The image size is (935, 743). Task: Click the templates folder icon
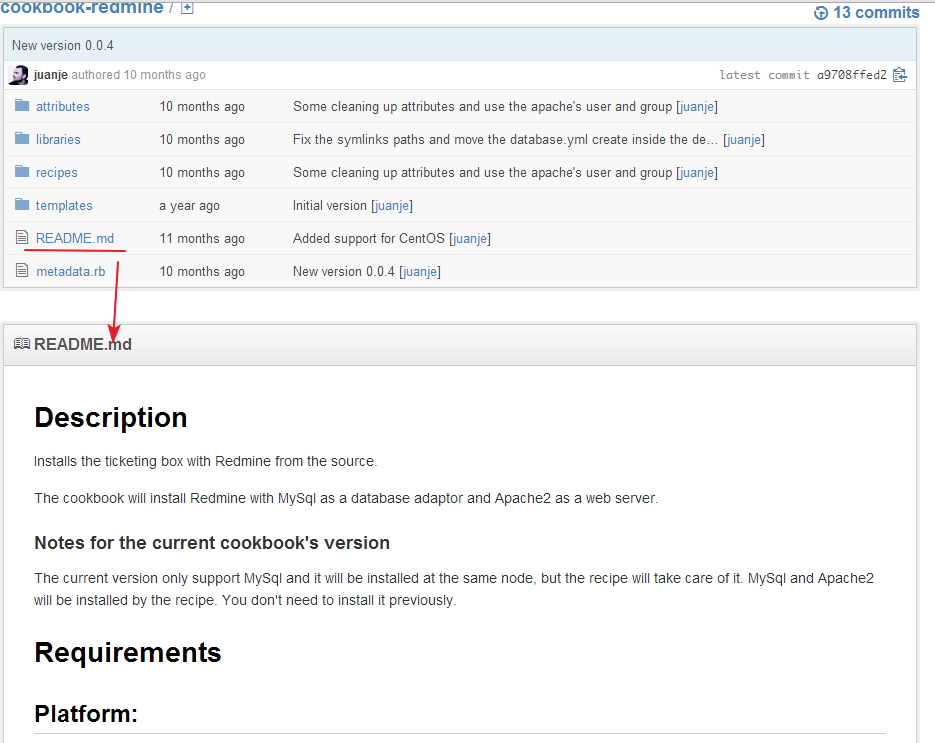click(x=22, y=205)
